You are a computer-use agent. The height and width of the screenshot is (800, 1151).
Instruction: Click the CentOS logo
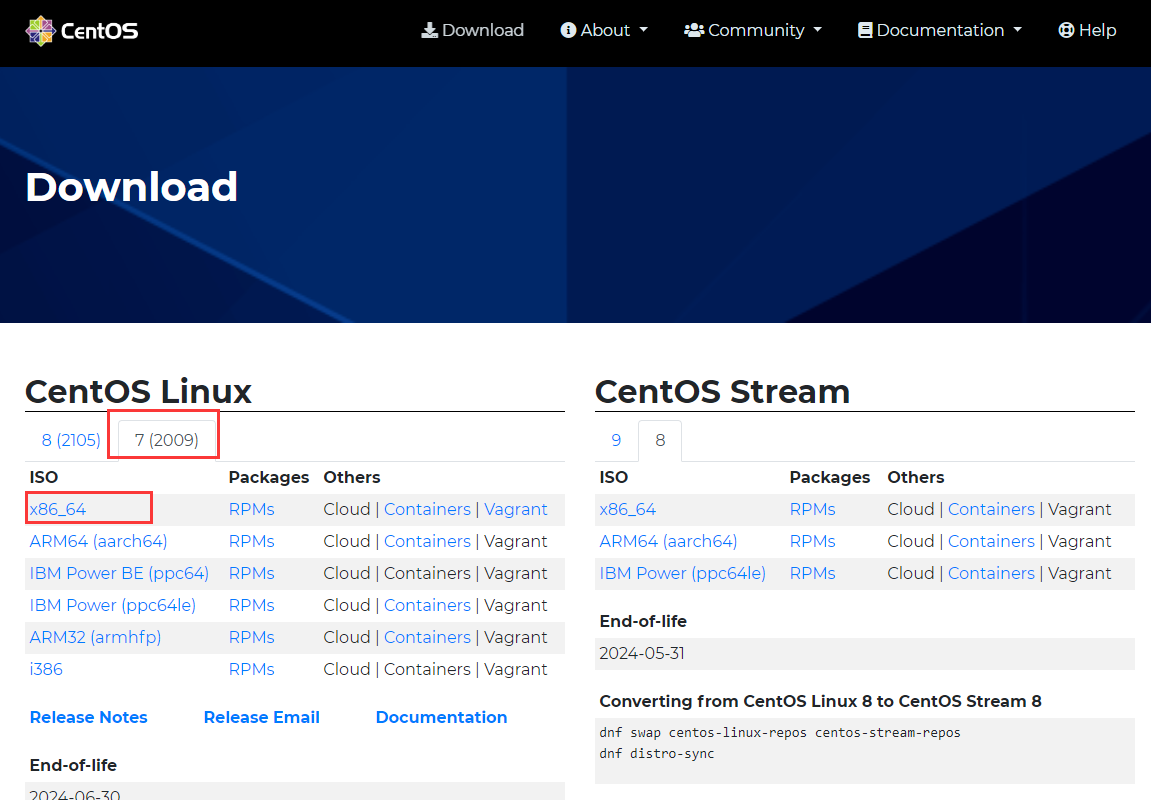[81, 31]
